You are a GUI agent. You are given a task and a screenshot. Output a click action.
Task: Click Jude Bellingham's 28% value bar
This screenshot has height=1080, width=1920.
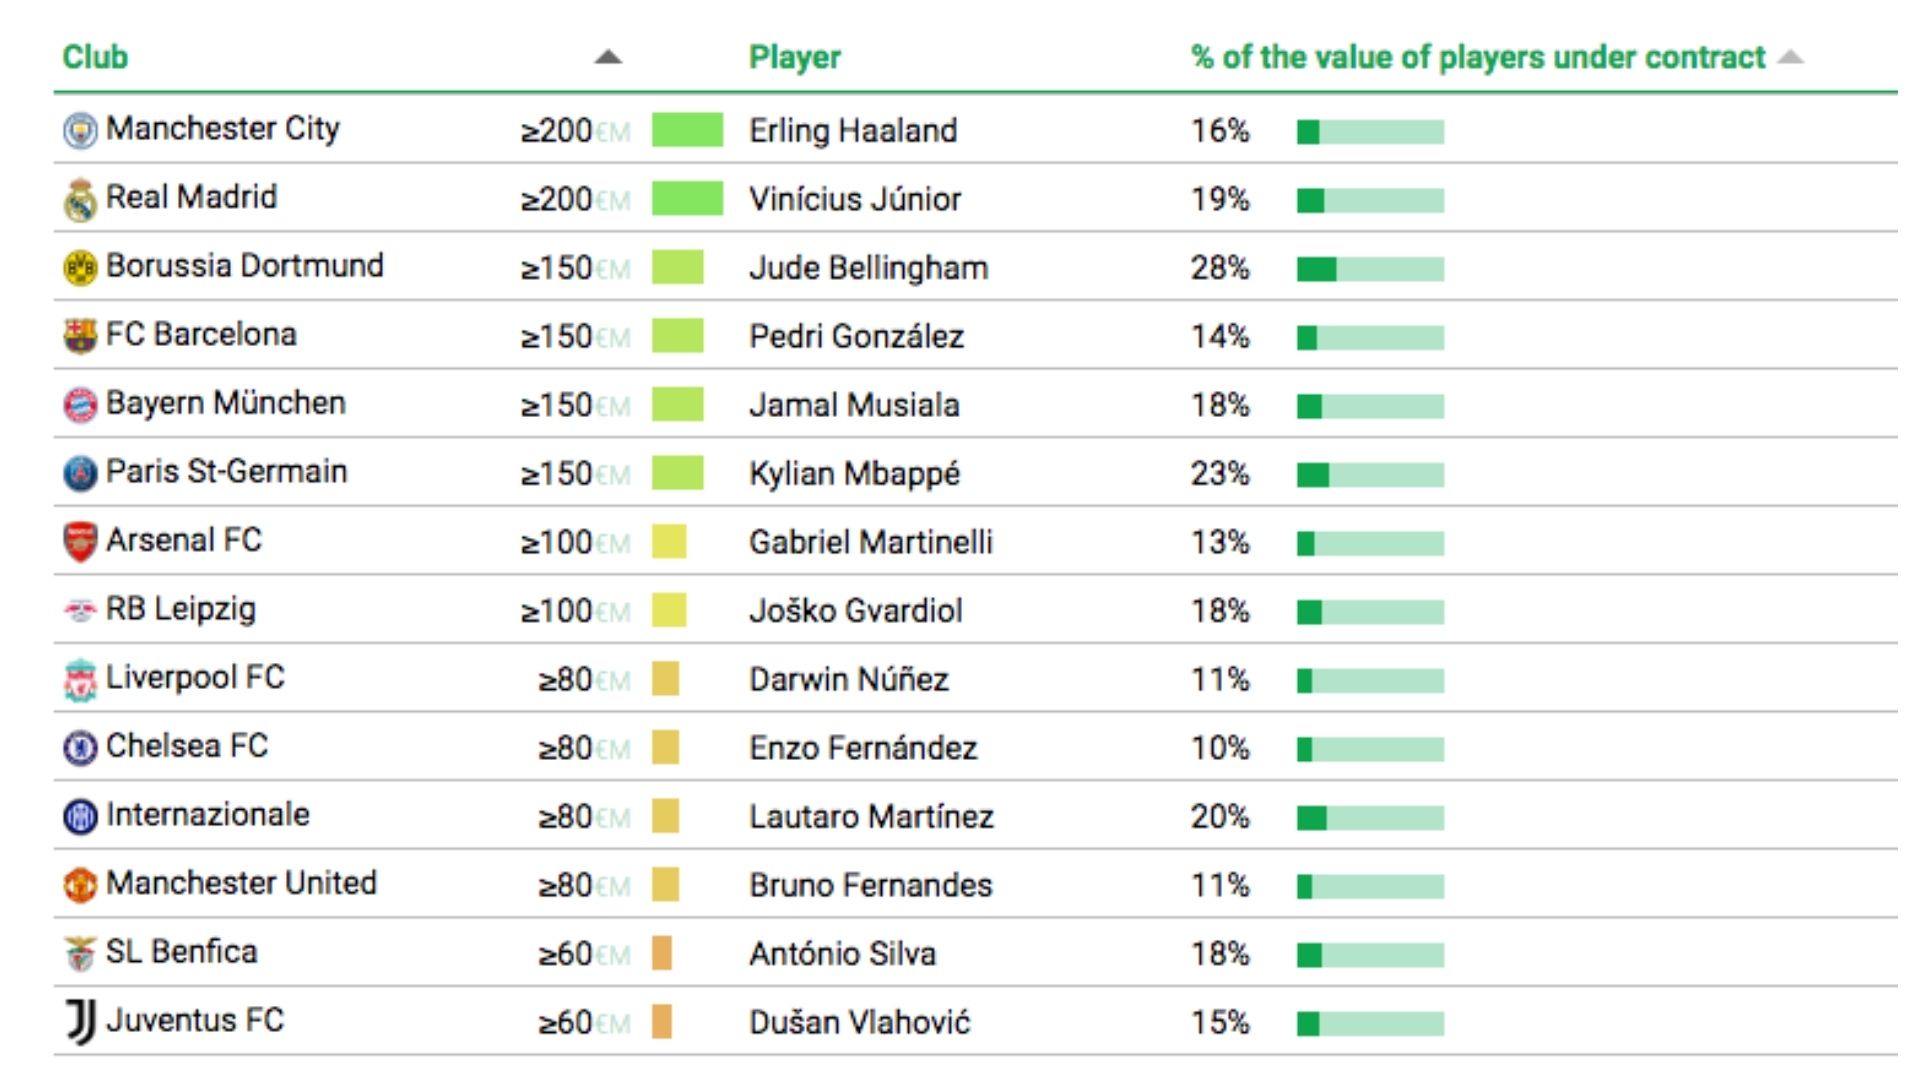click(x=1370, y=269)
